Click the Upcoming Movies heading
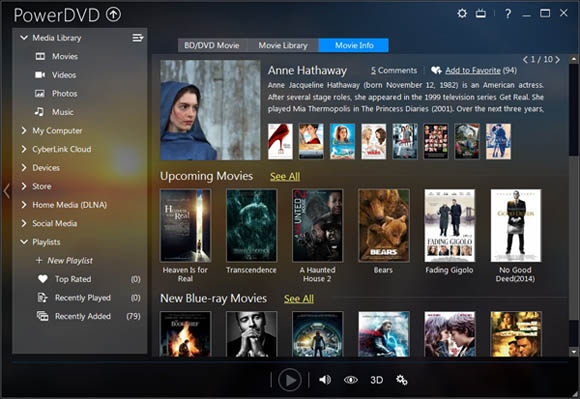 [206, 176]
